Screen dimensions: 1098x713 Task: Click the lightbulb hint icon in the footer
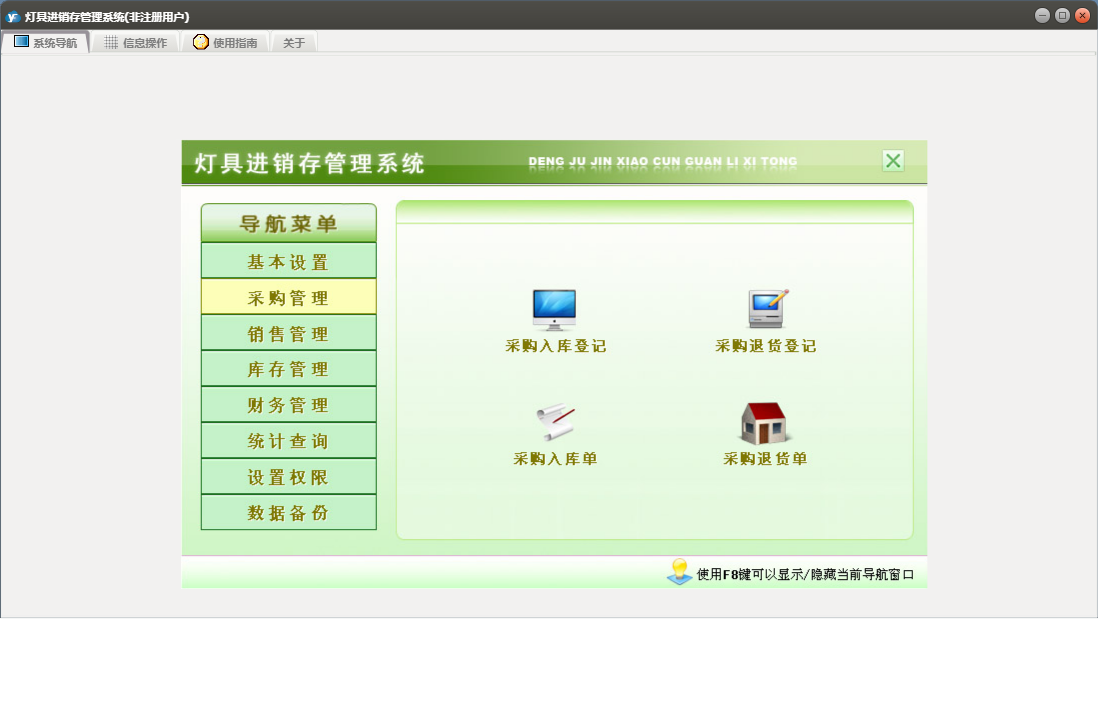pos(679,572)
